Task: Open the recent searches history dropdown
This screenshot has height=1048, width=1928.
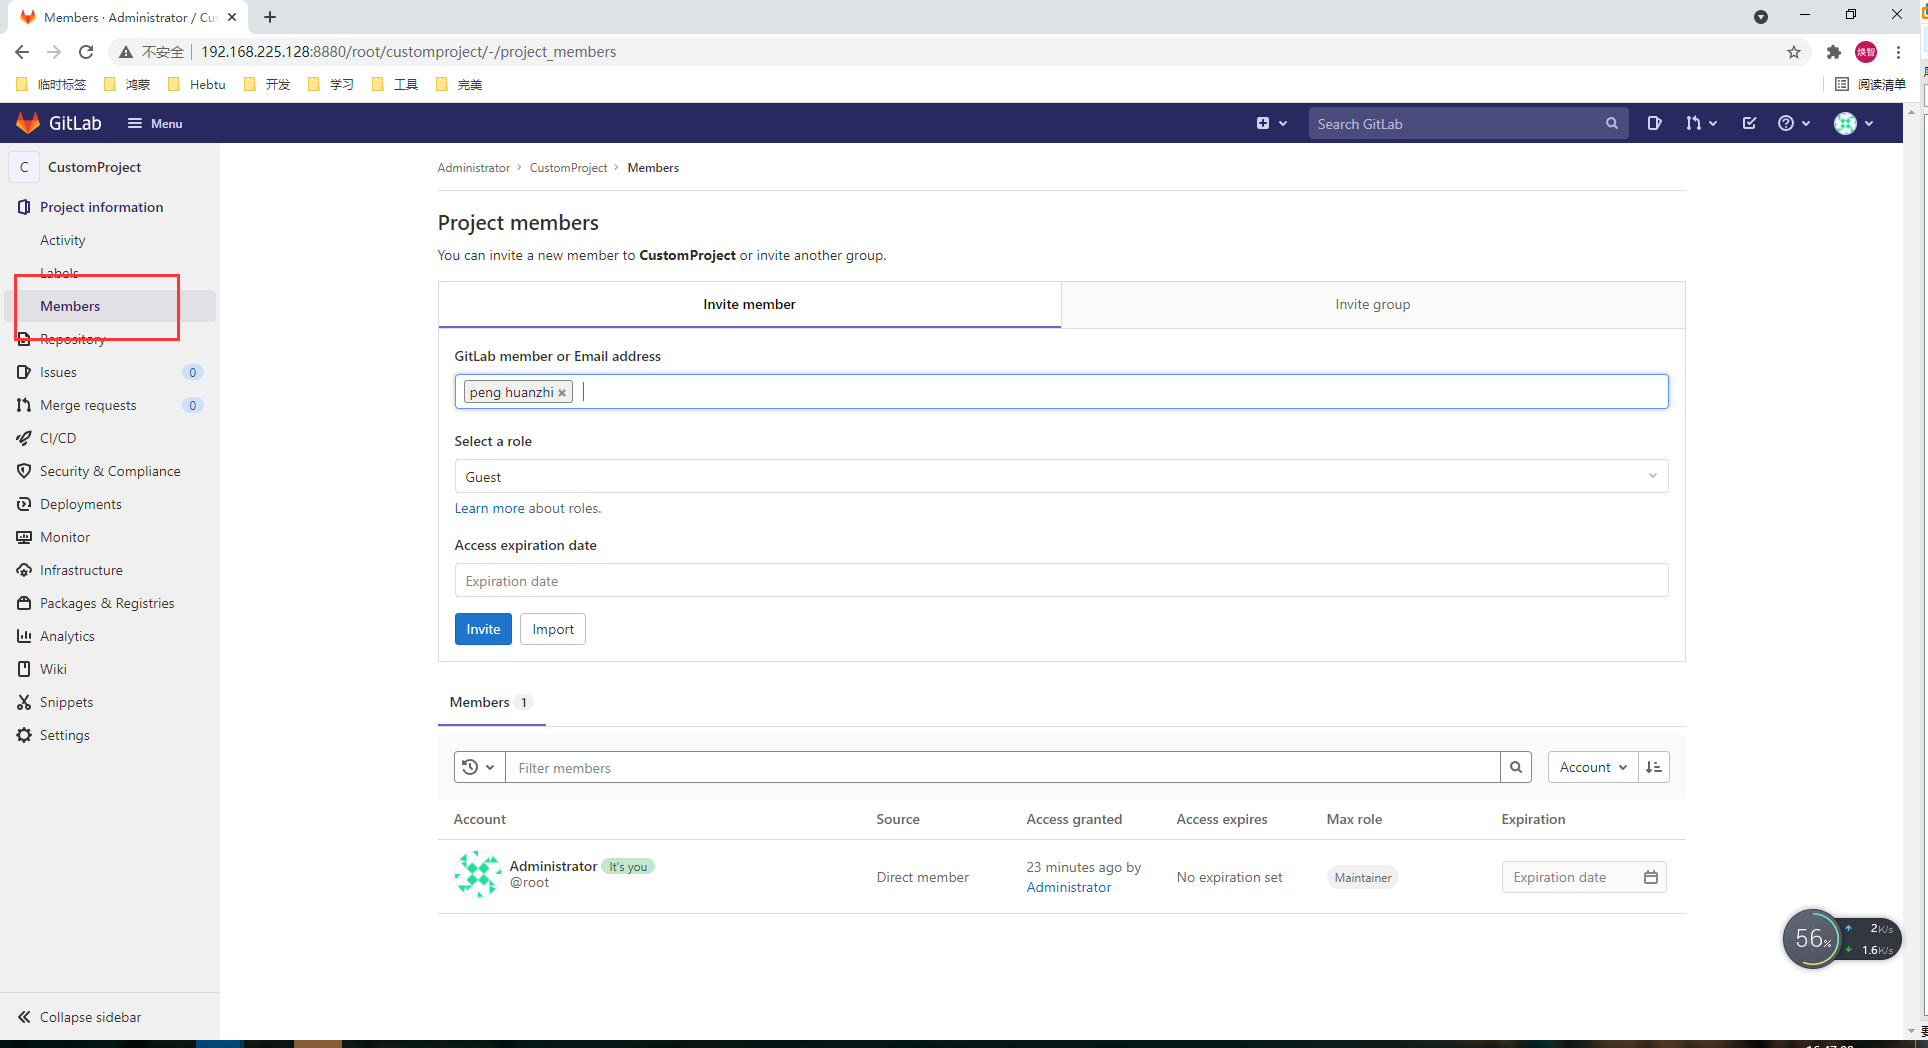Action: 479,767
